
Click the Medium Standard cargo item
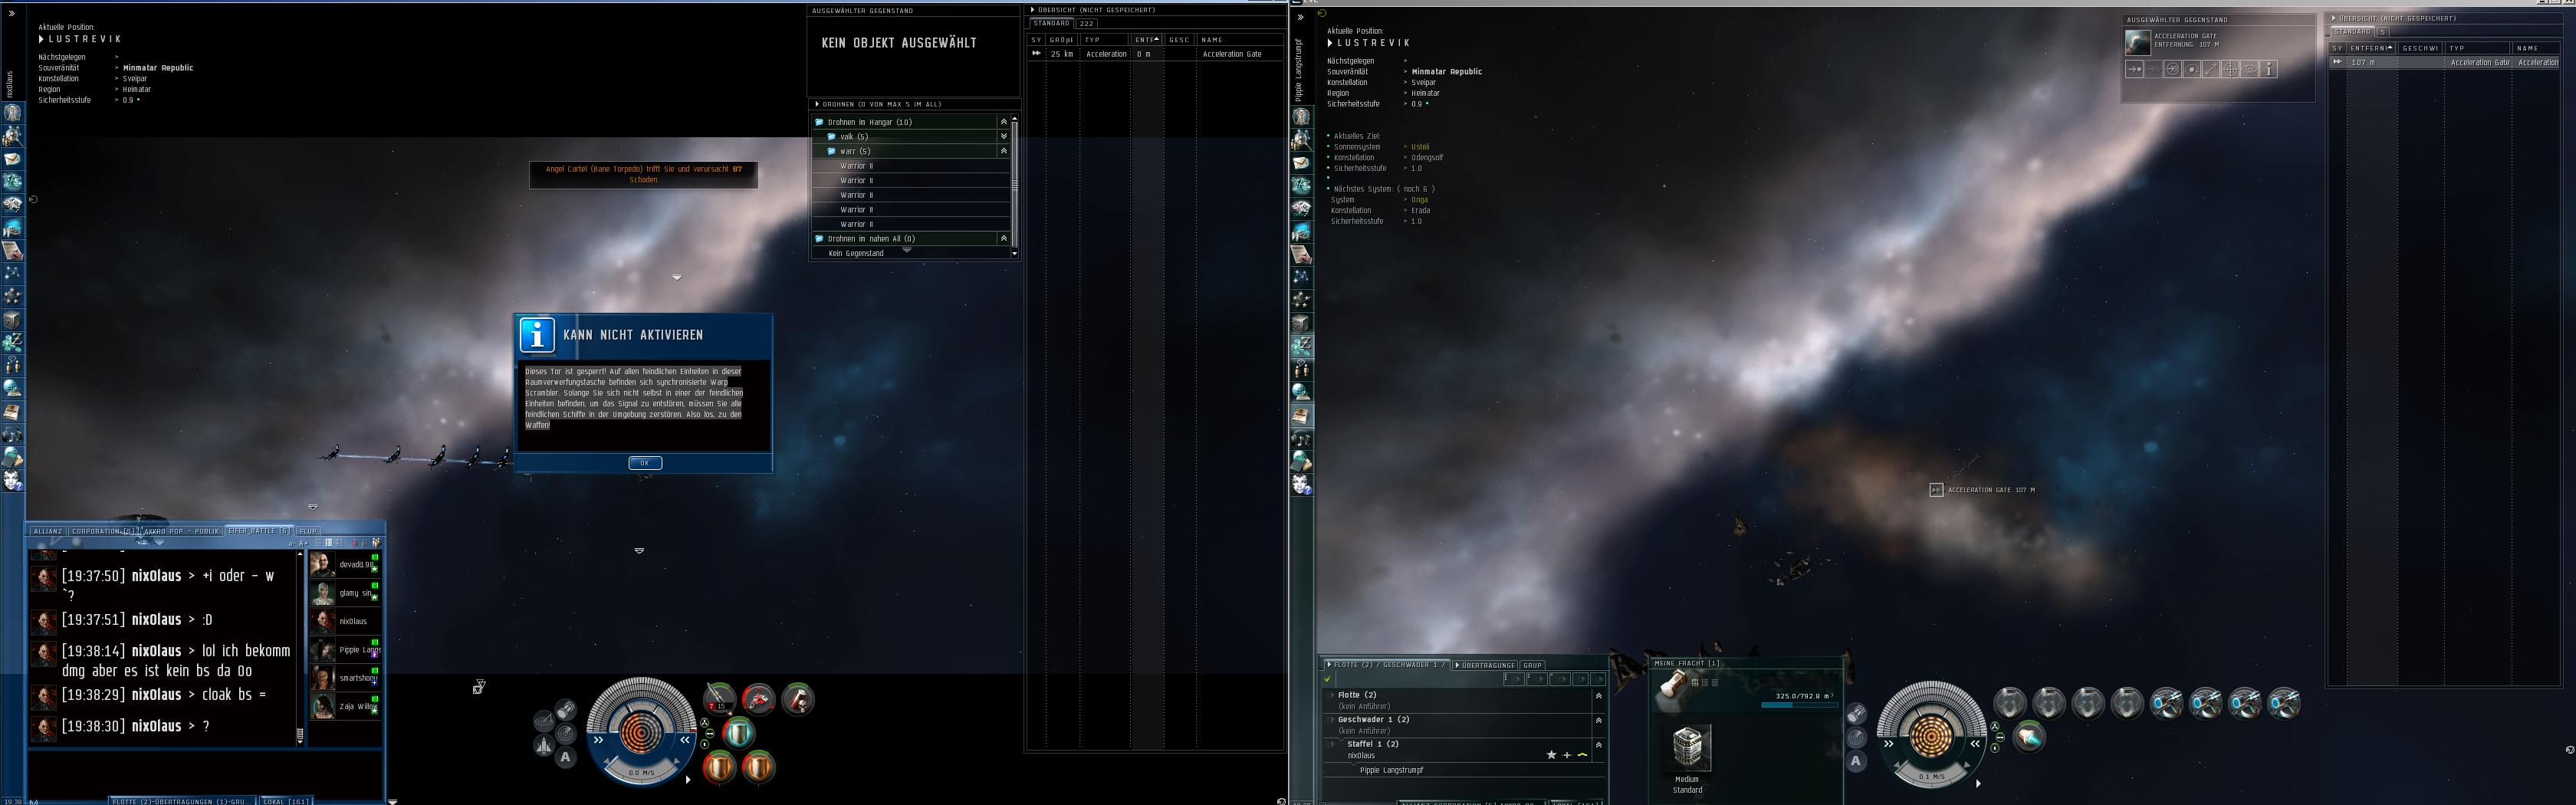coord(1687,759)
